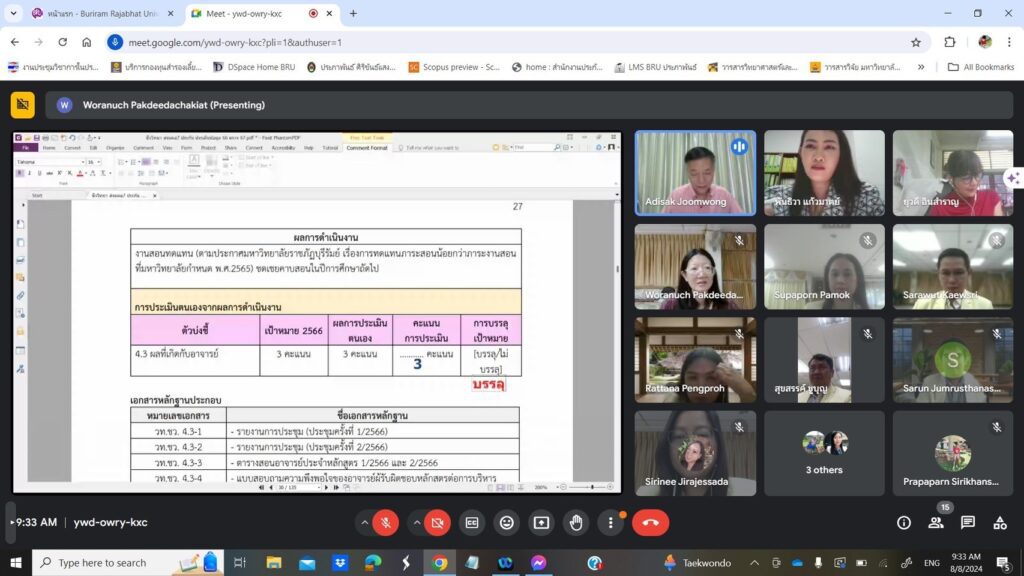The width and height of the screenshot is (1024, 576).
Task: Open the Meet activities panel
Action: pos(1000,522)
